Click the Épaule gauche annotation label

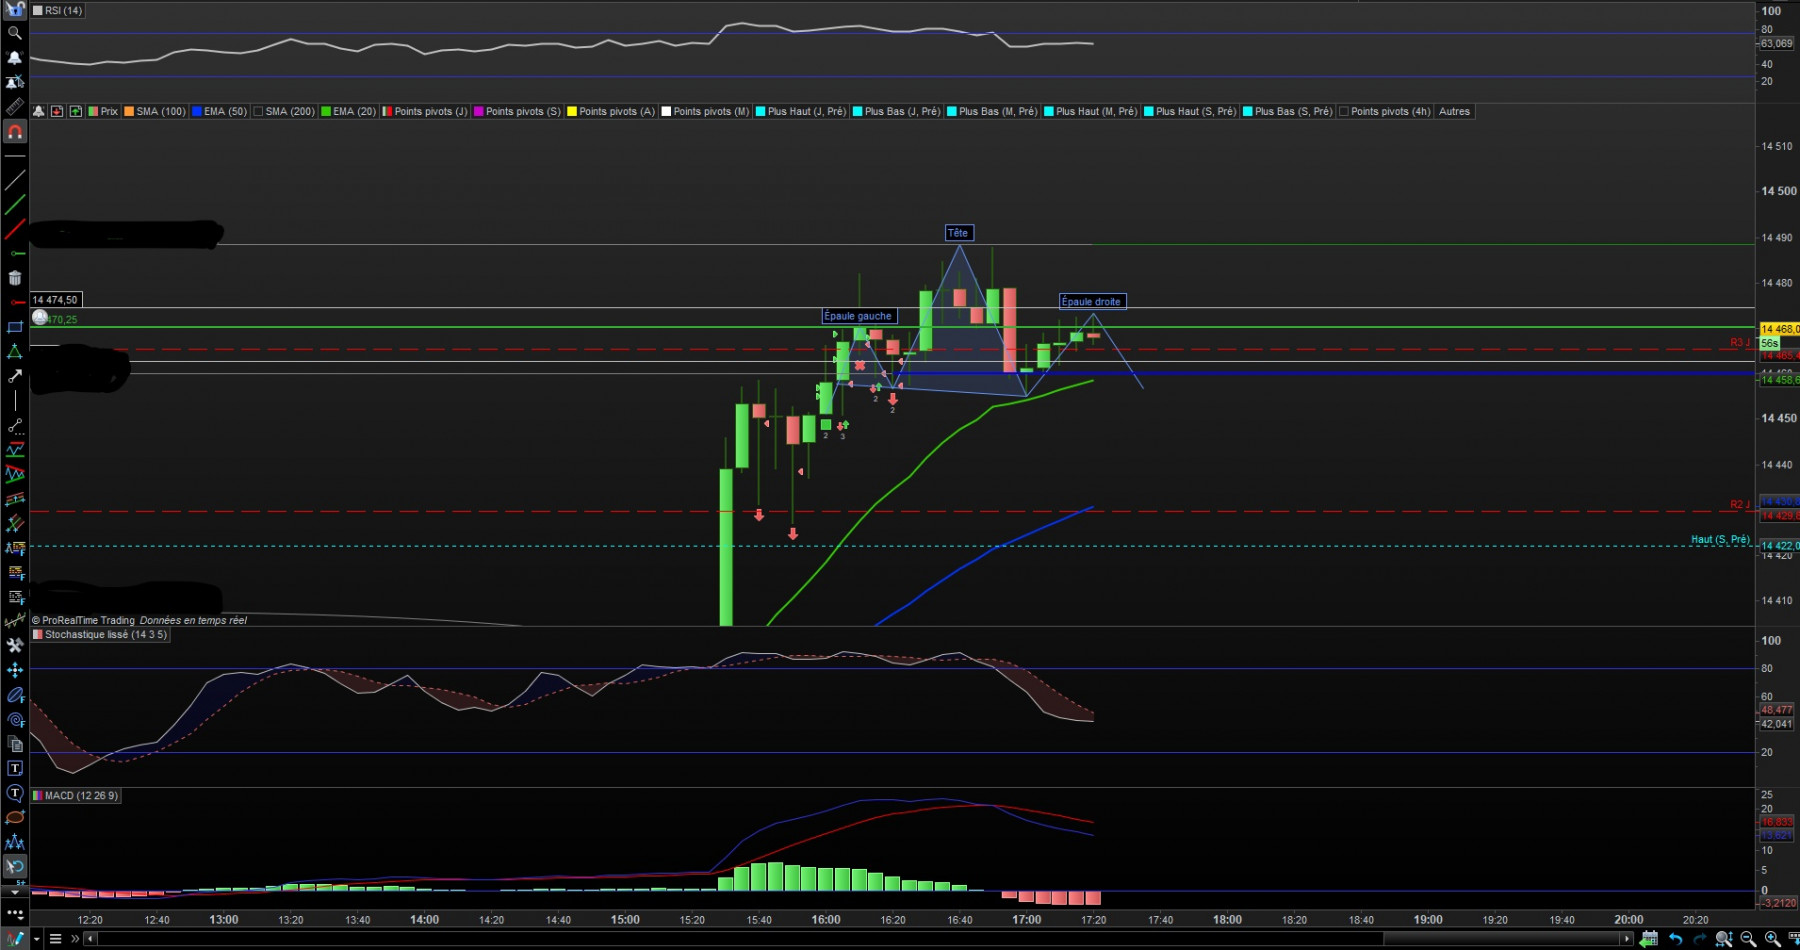click(858, 316)
